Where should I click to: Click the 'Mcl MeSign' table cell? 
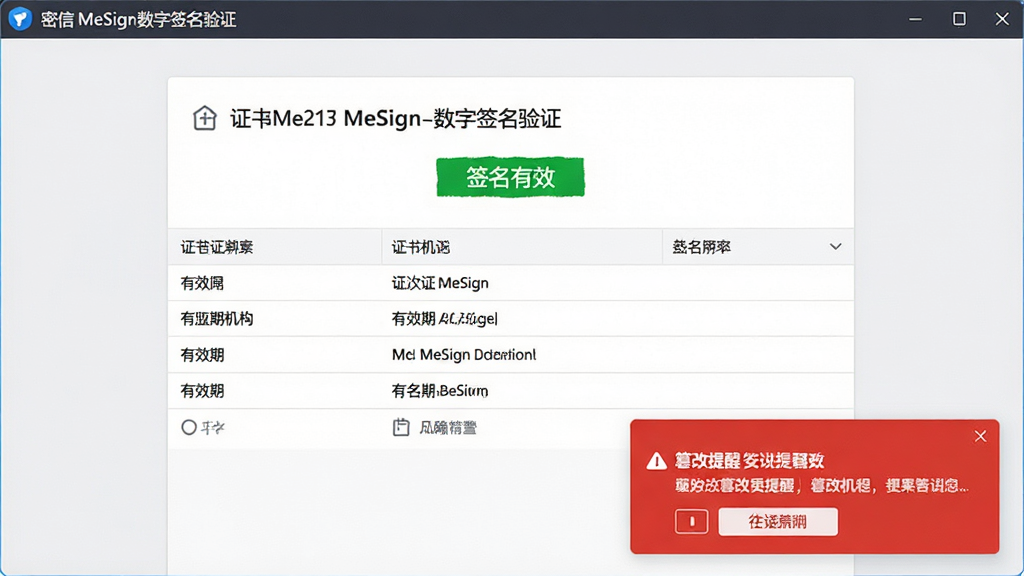click(464, 355)
